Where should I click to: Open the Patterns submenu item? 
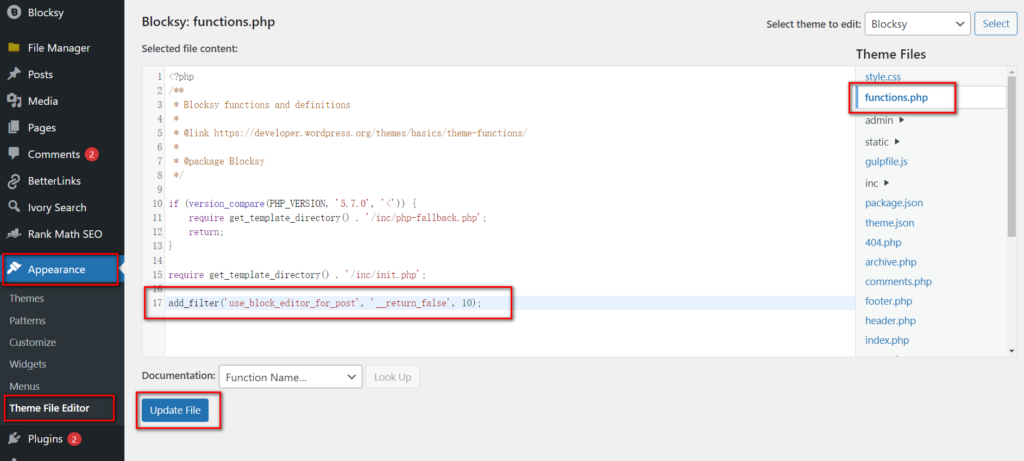(27, 321)
